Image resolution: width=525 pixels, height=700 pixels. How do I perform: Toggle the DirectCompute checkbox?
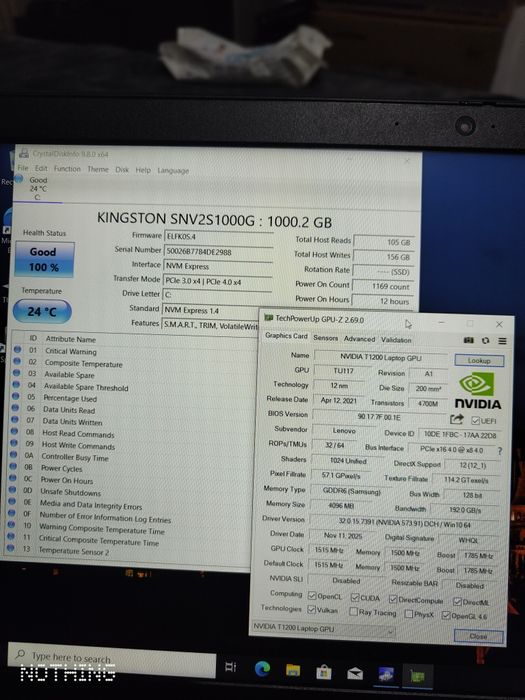393,599
